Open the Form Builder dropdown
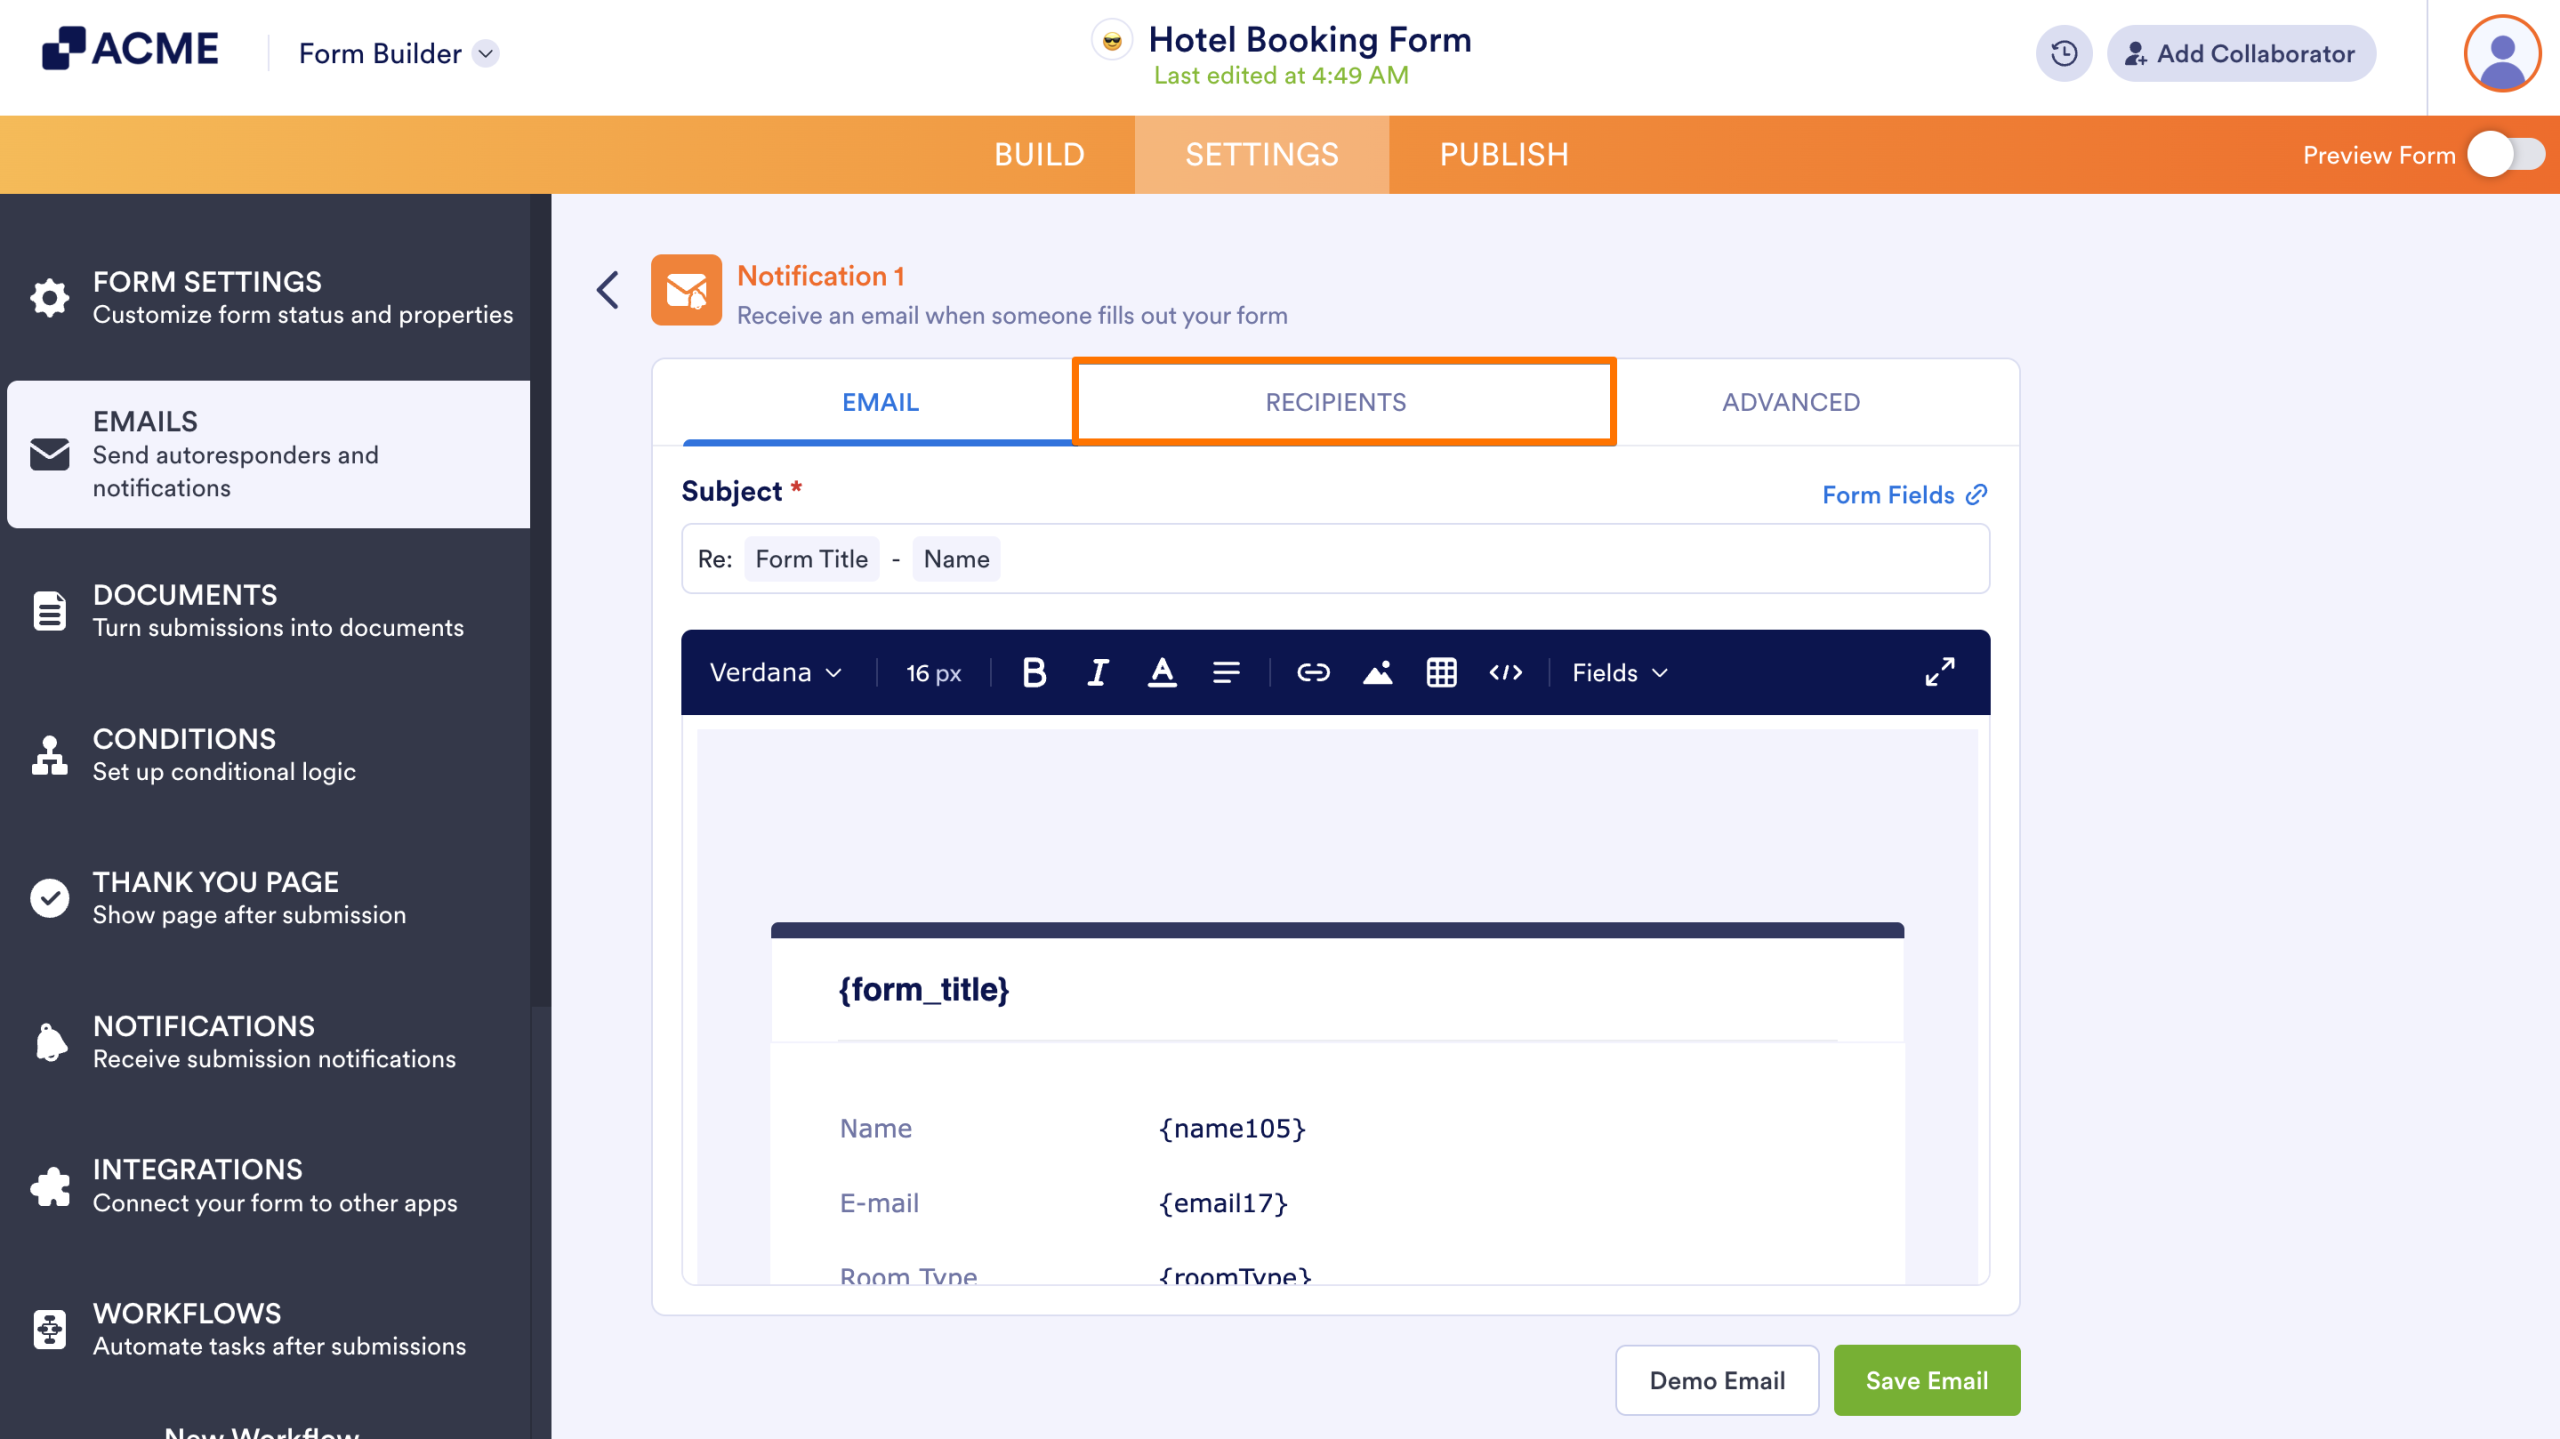Viewport: 2560px width, 1439px height. tap(398, 53)
